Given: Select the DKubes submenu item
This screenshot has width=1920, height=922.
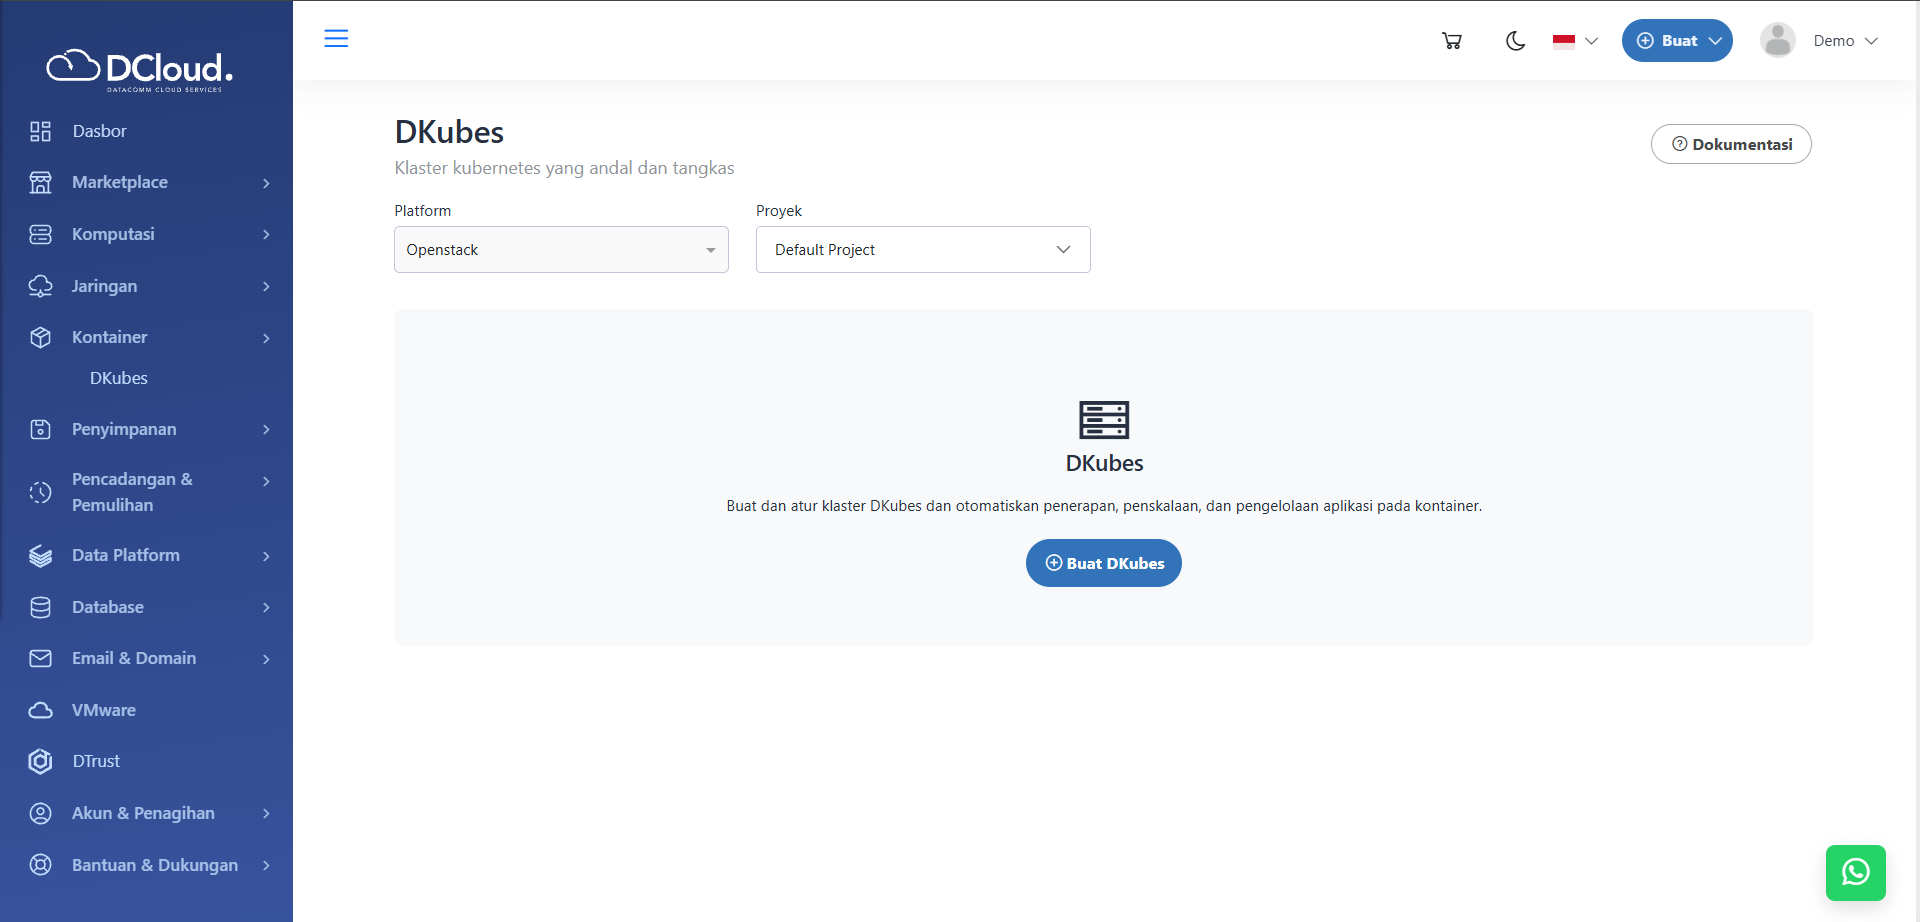Looking at the screenshot, I should [x=119, y=378].
